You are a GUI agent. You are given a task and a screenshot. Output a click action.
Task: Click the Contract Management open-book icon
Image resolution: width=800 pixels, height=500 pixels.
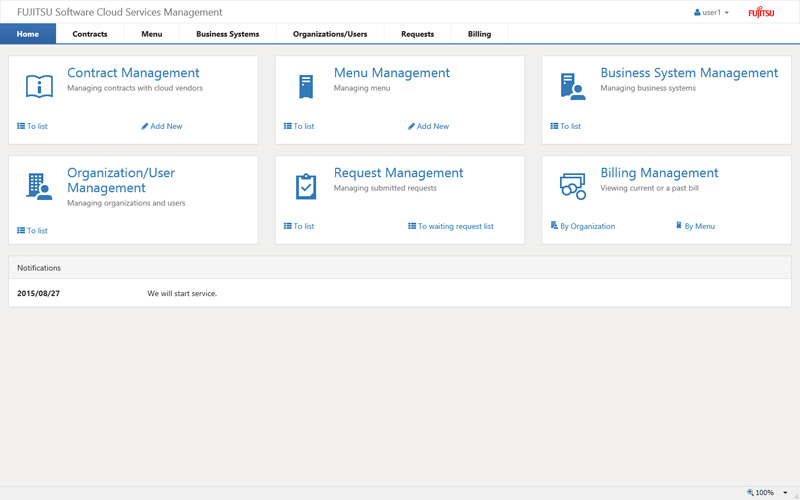tap(39, 86)
